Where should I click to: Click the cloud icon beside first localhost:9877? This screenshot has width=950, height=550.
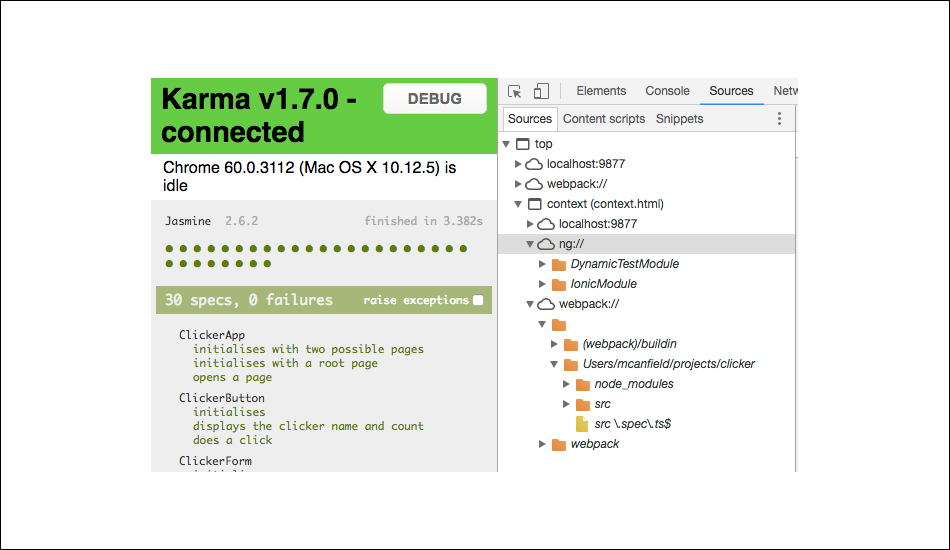[534, 164]
